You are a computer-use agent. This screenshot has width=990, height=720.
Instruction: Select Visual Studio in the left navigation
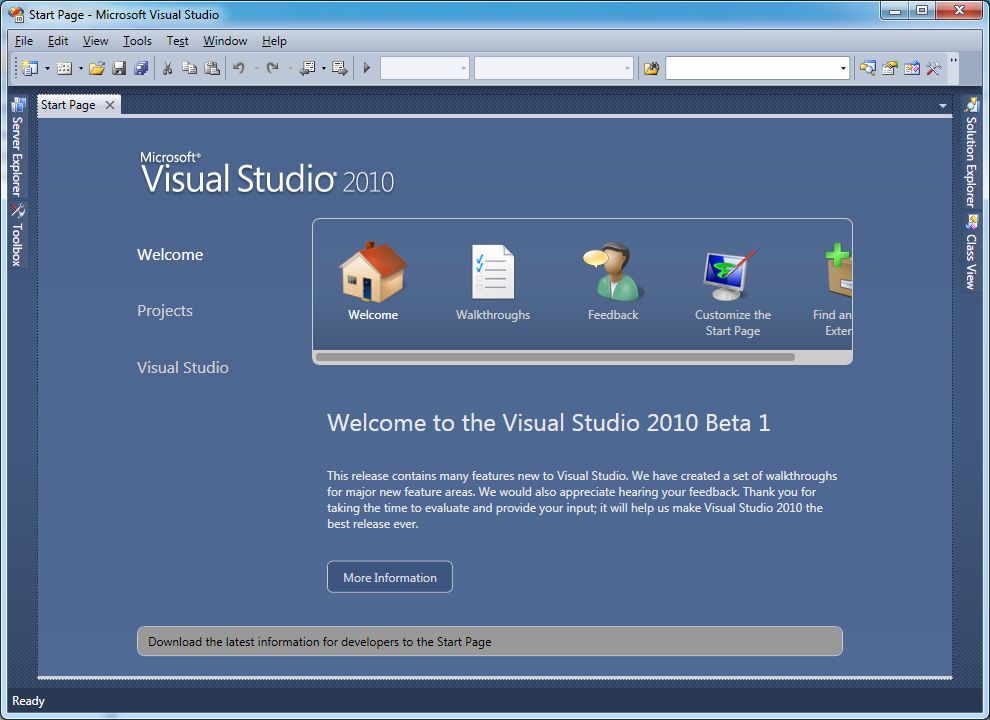point(182,368)
